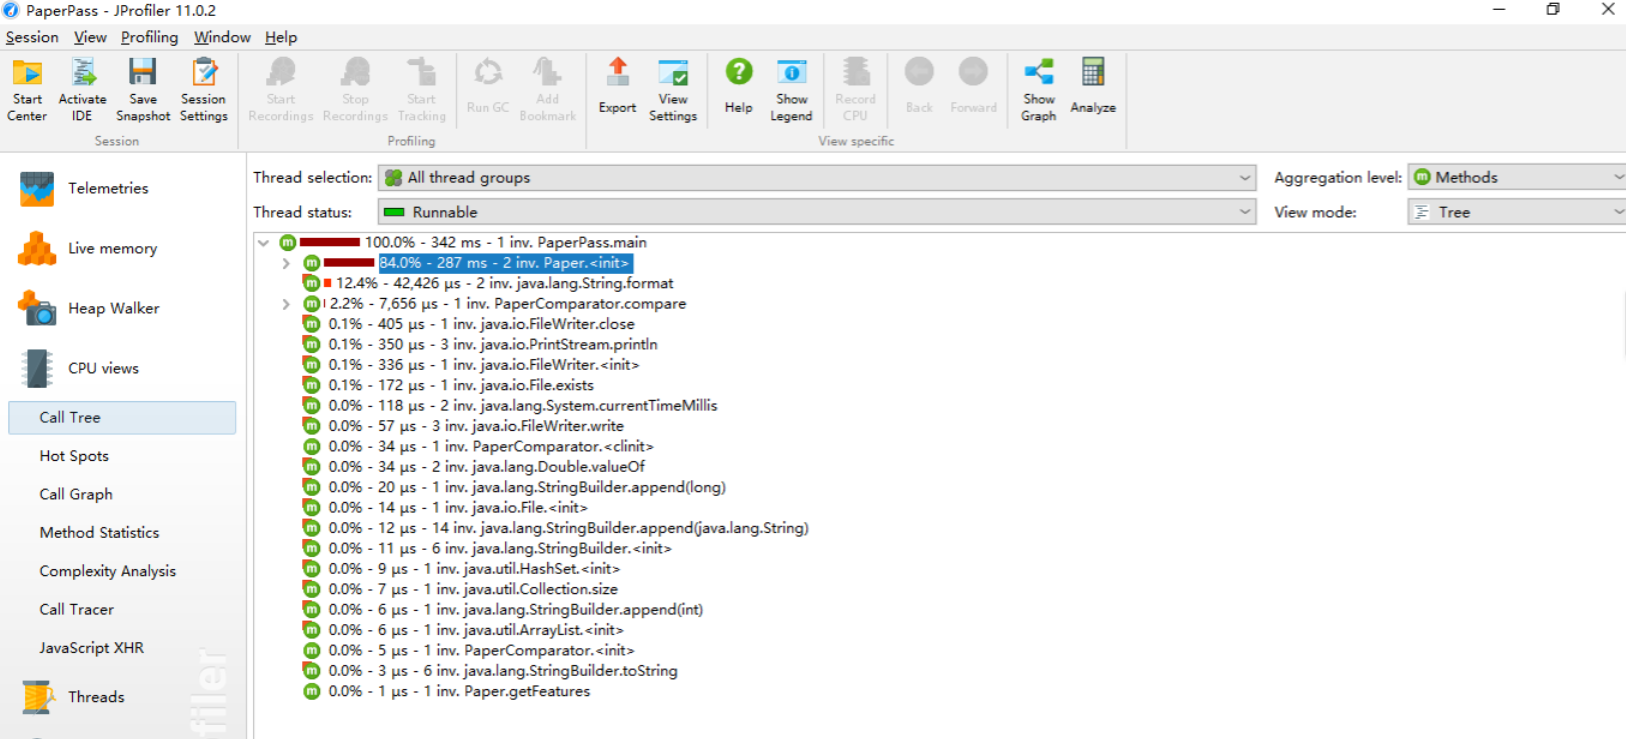Open Session Settings

click(x=204, y=90)
